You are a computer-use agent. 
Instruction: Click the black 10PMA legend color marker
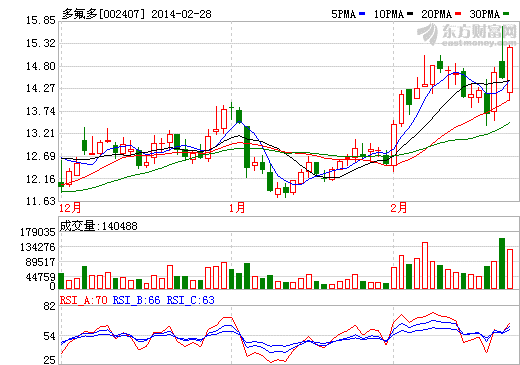coord(410,14)
